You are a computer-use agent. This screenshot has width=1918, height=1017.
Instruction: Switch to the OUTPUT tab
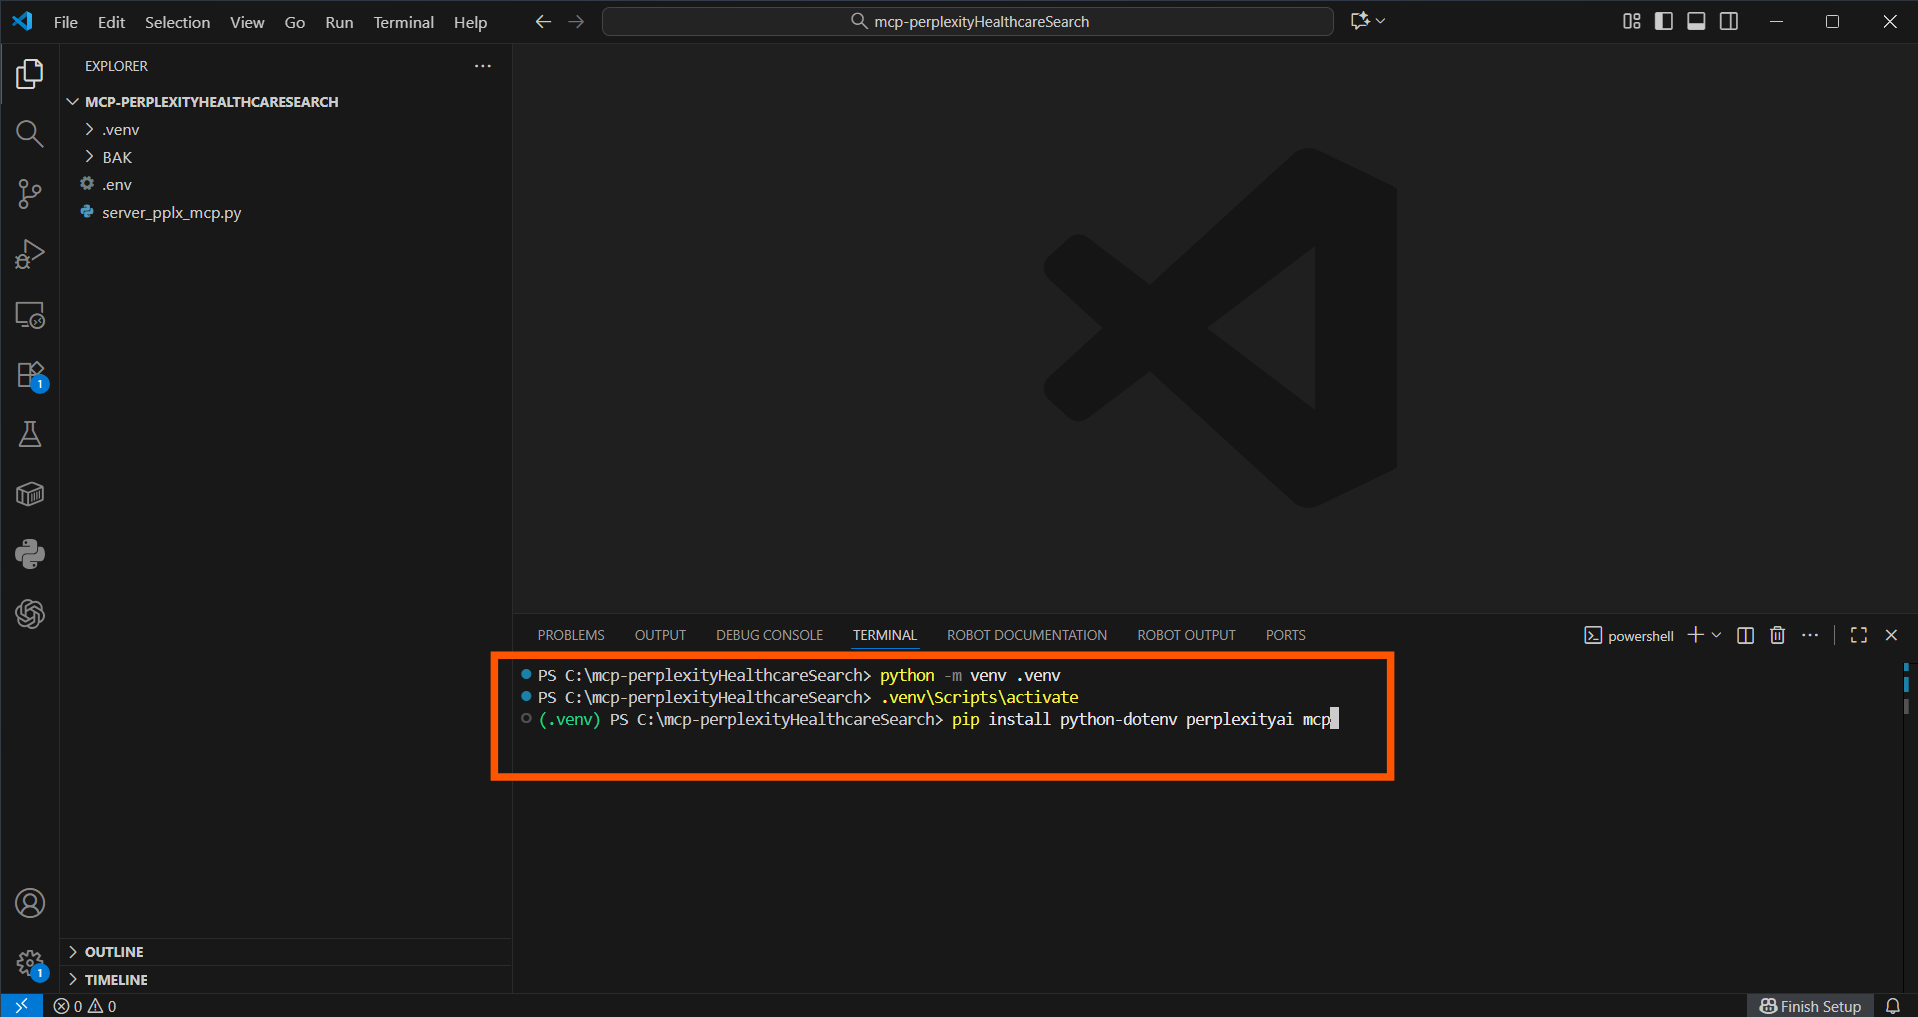coord(660,635)
